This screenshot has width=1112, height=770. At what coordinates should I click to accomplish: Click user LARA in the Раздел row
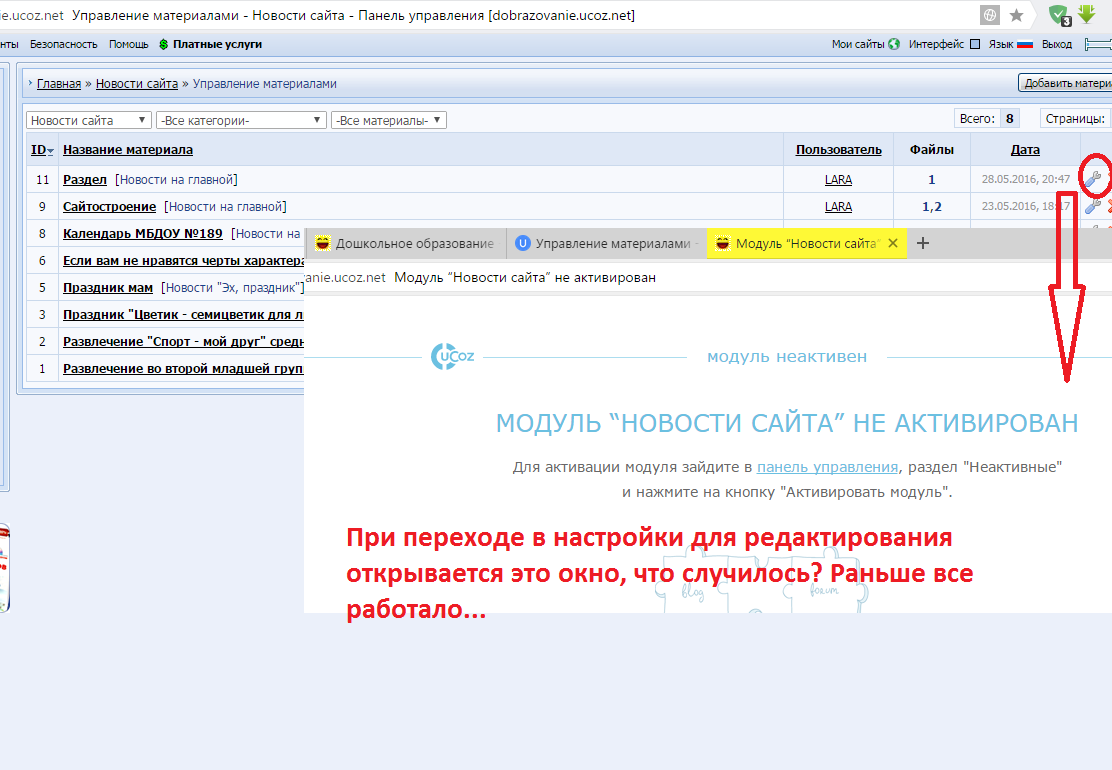(838, 179)
